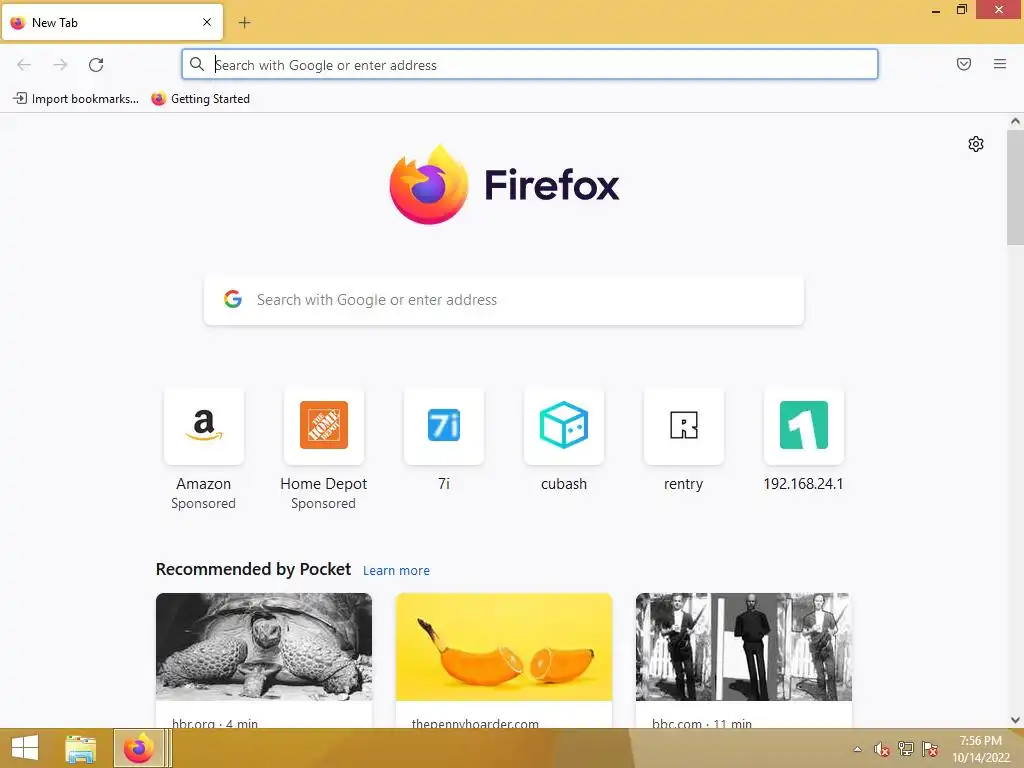Screen dimensions: 1024x768
Task: Open the network tray icon
Action: pos(906,749)
